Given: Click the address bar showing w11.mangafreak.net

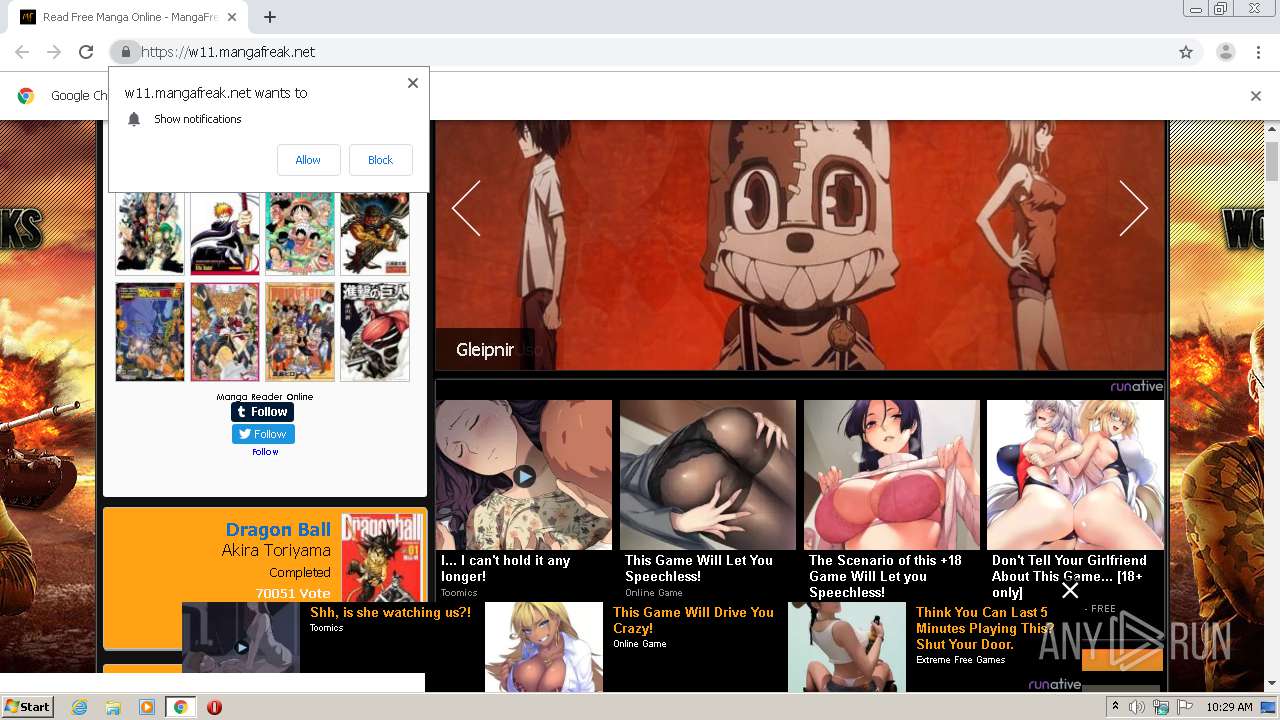Looking at the screenshot, I should [x=640, y=52].
